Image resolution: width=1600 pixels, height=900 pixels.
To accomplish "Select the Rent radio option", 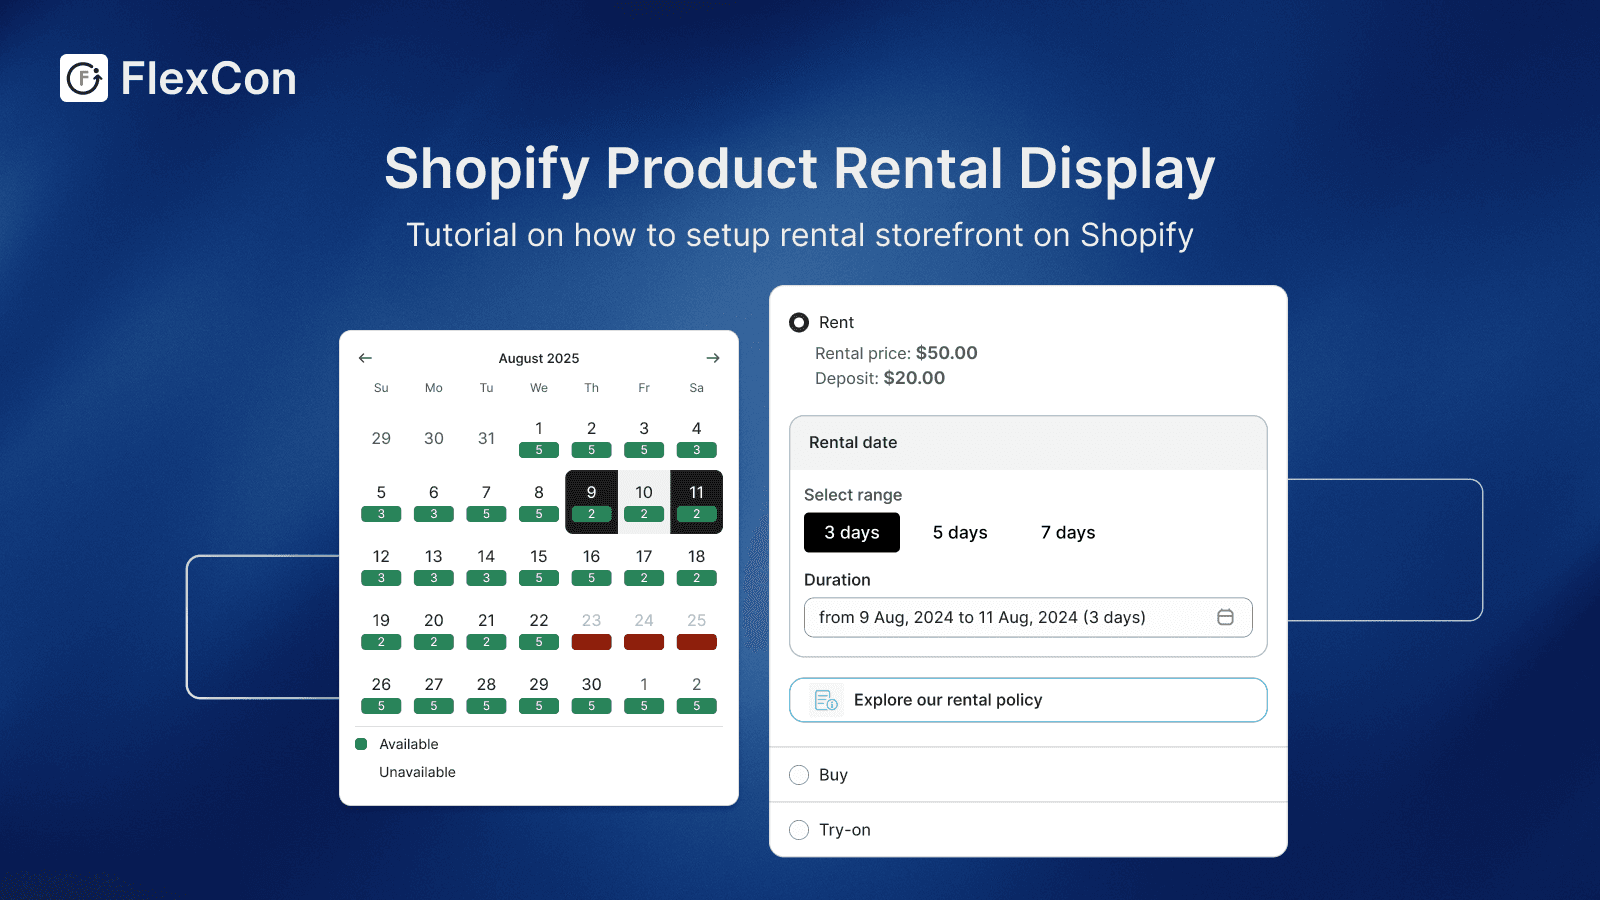I will [799, 322].
